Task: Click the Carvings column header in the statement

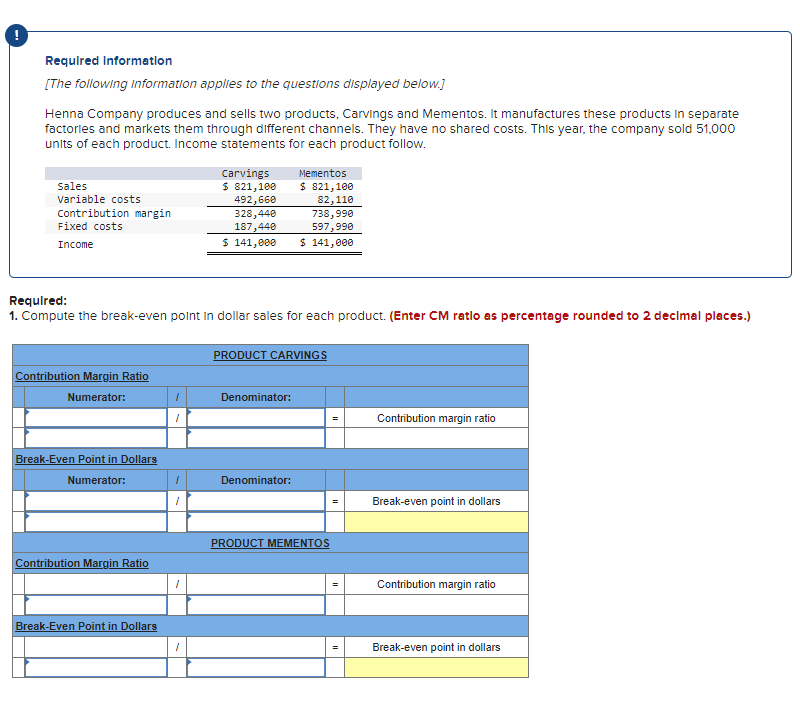Action: (x=245, y=172)
